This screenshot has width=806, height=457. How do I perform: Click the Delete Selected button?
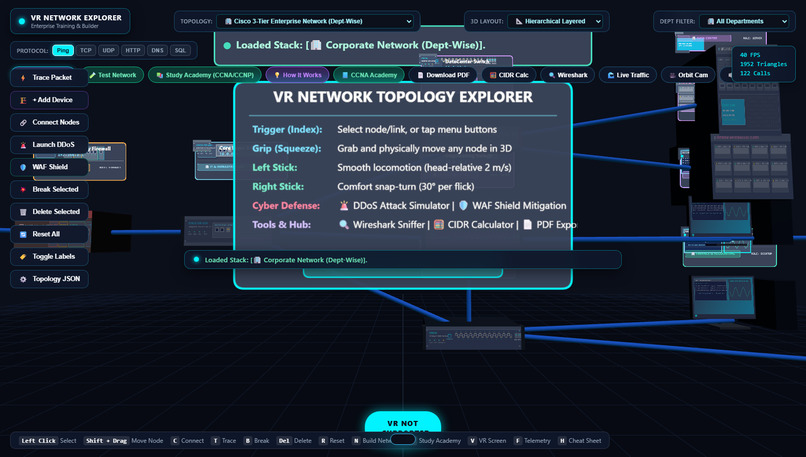coord(49,212)
